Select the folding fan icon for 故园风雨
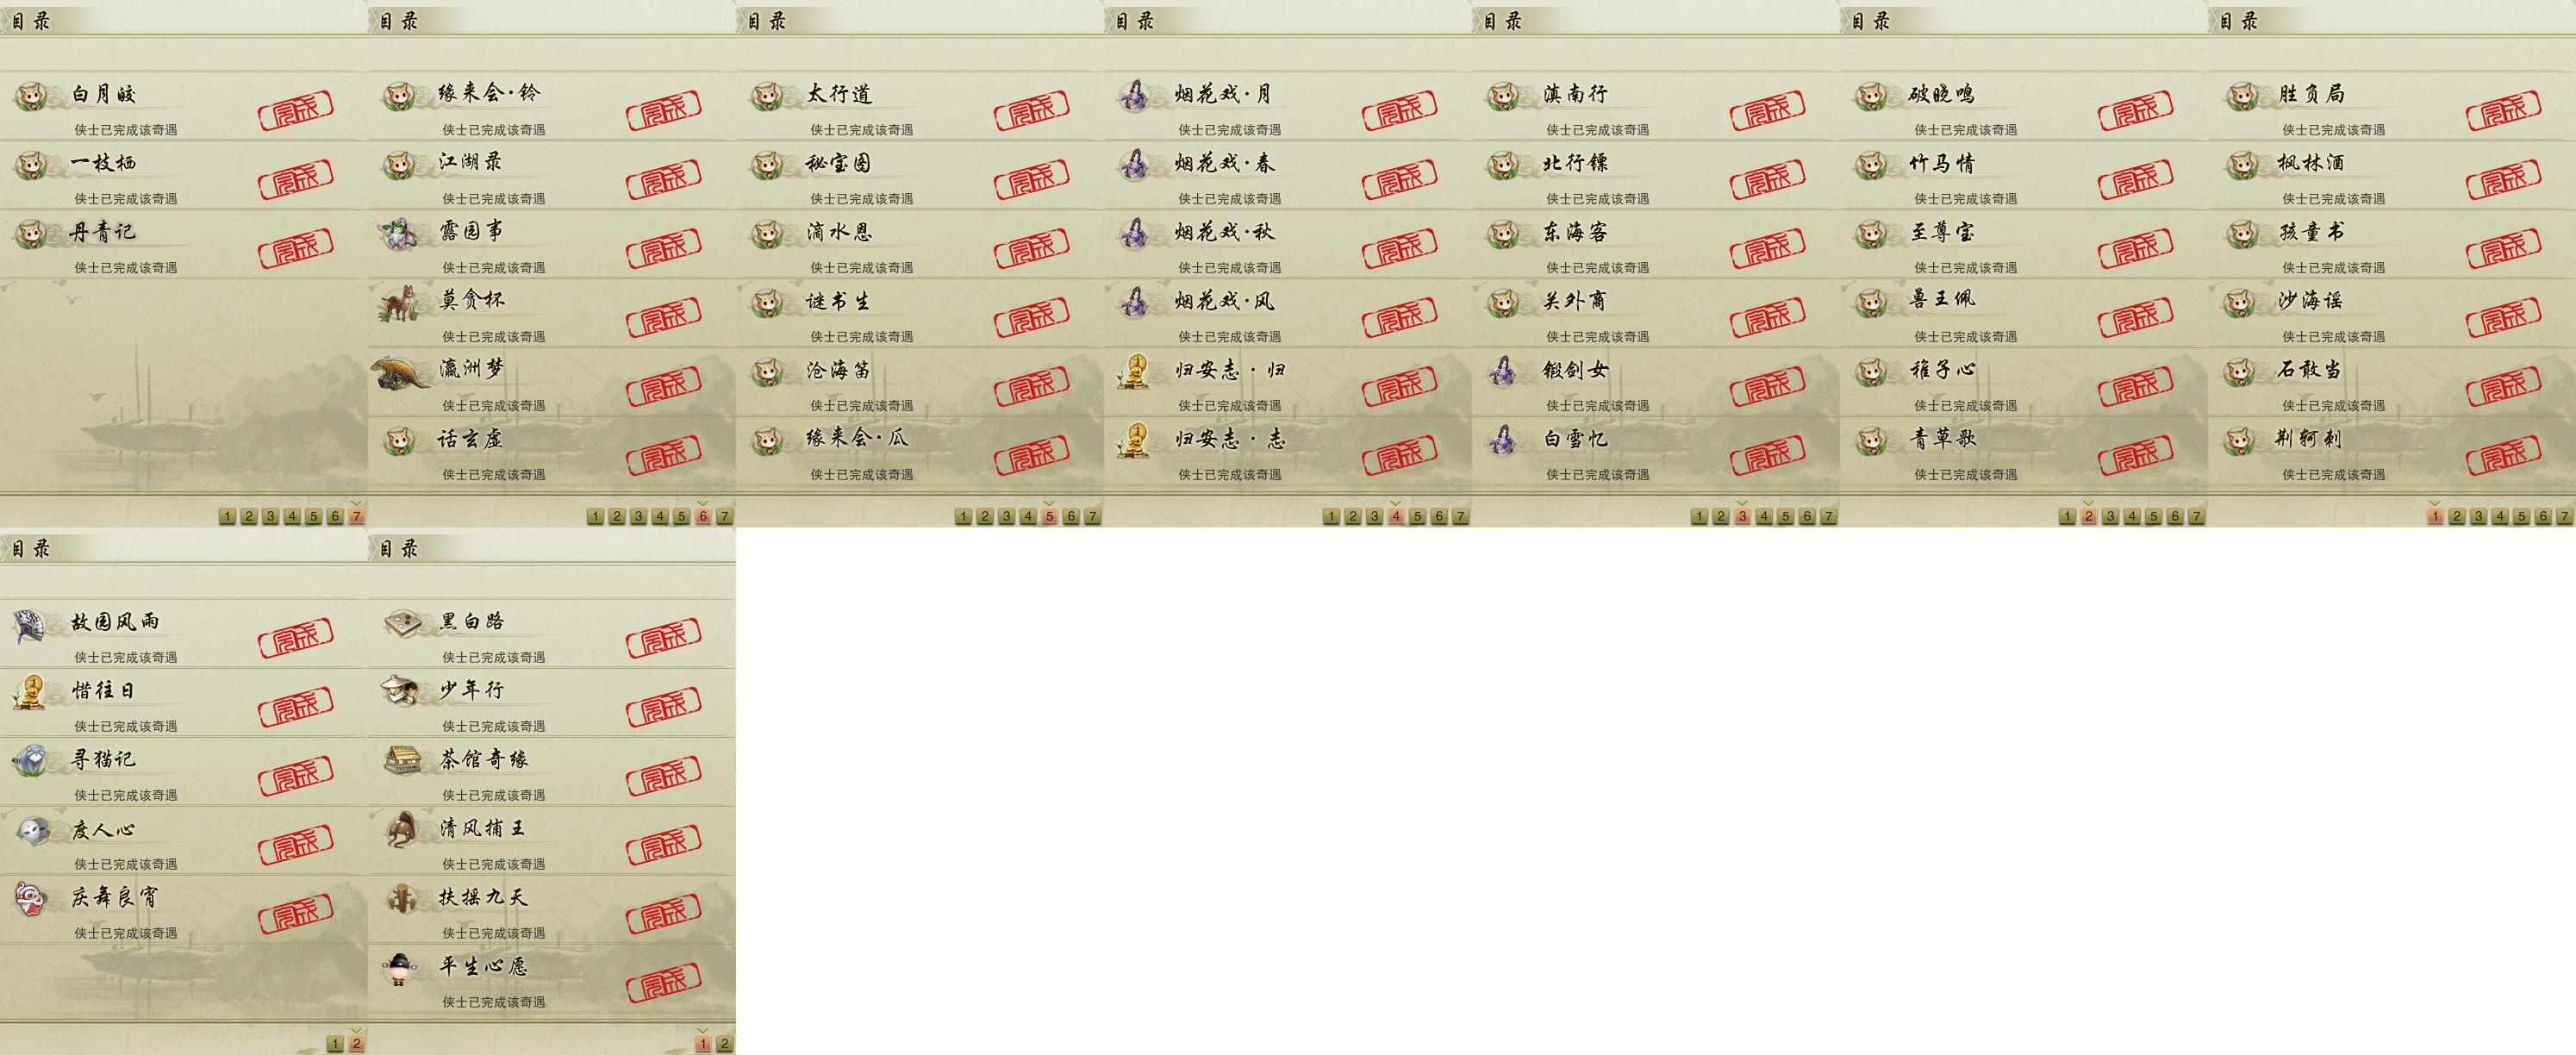The height and width of the screenshot is (1055, 2576). (30, 626)
